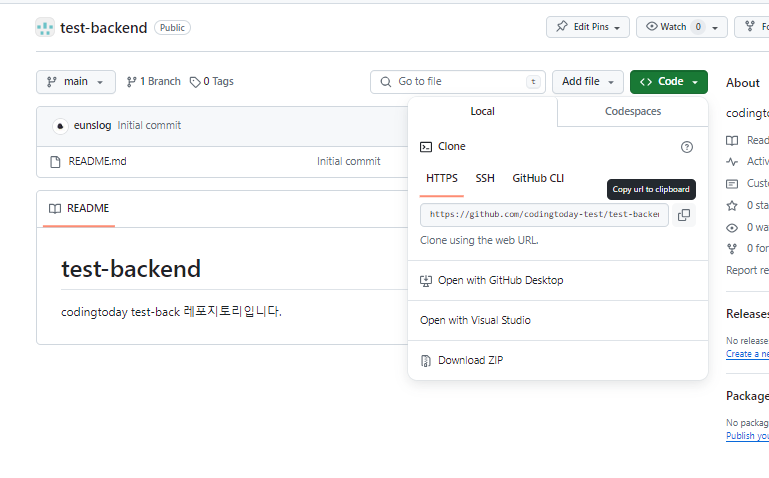
Task: Click the Readme book icon in About
Action: point(732,141)
